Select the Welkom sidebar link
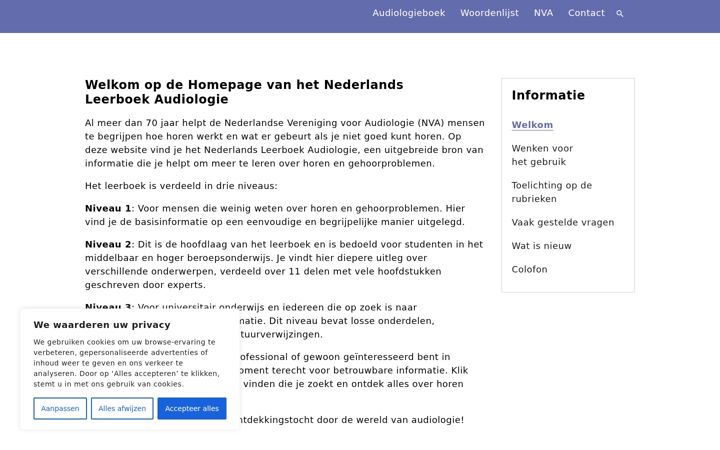 pos(532,125)
